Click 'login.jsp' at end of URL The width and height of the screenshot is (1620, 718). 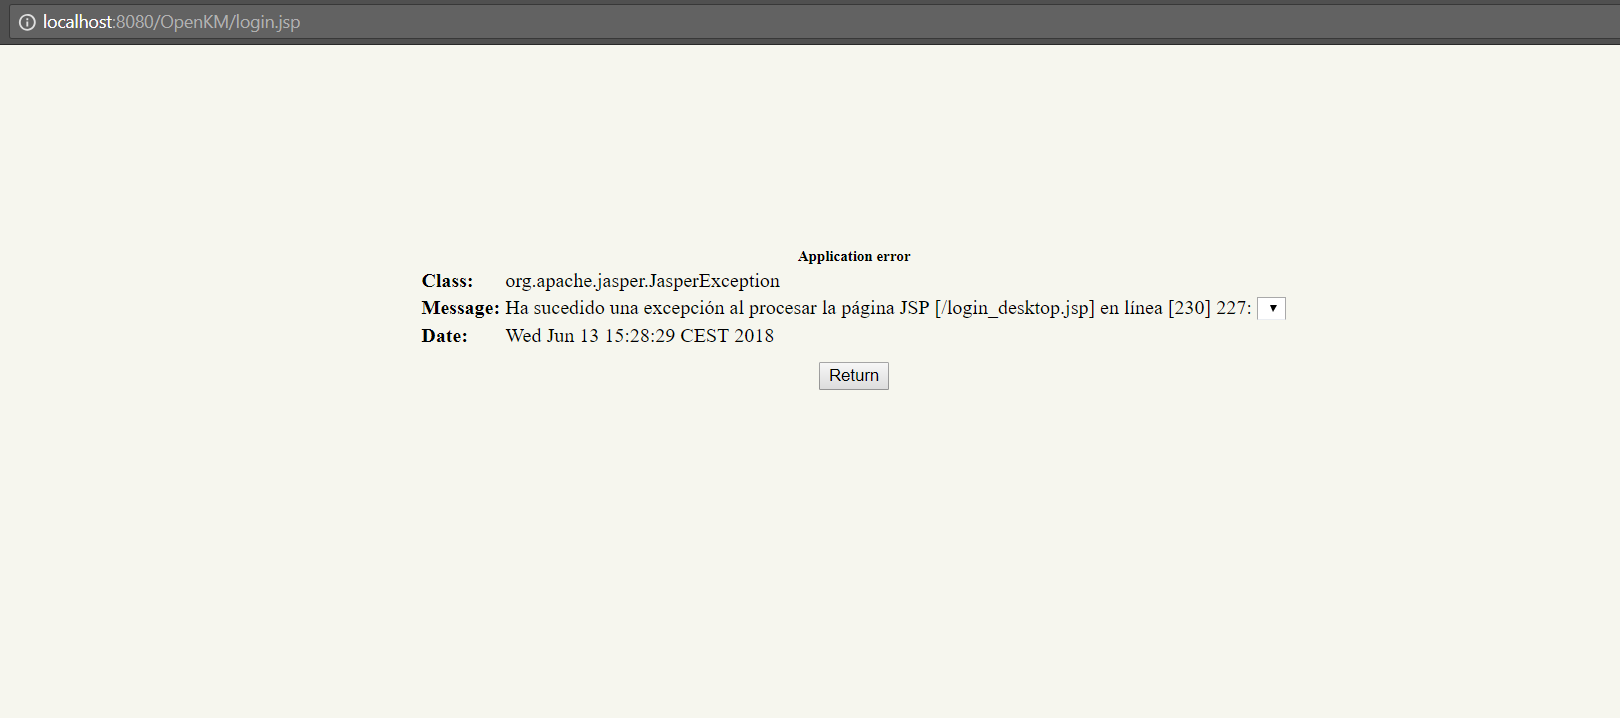267,22
